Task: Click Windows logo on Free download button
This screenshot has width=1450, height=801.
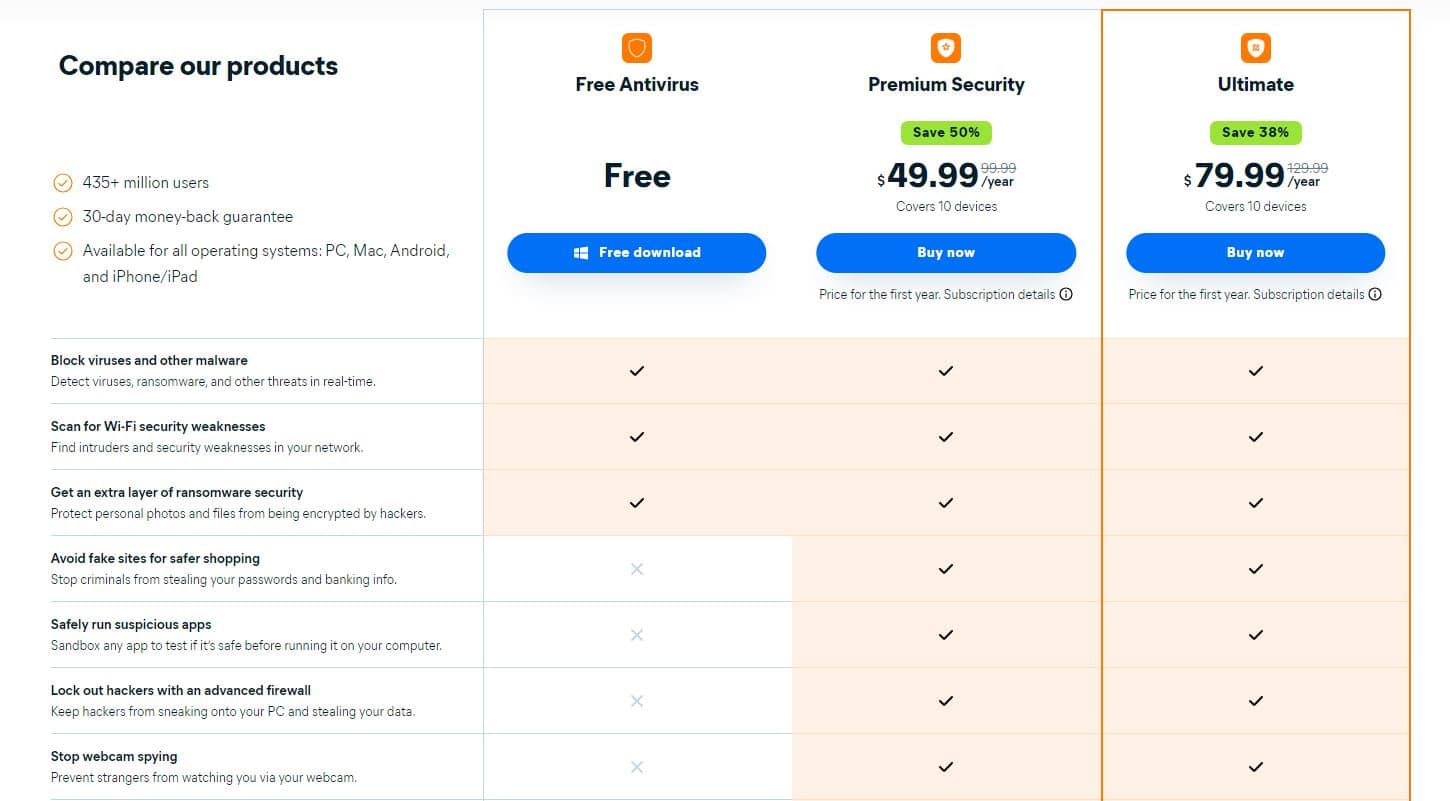Action: 581,253
